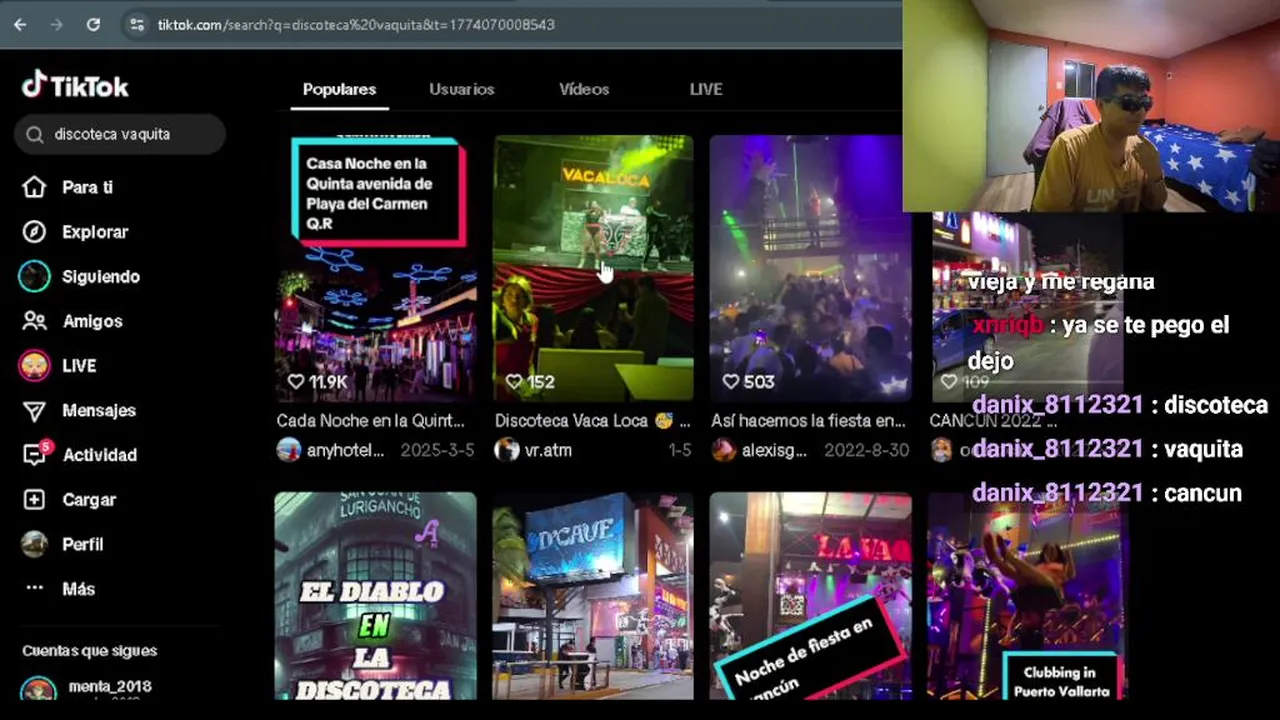
Task: Open Perfil avatar icon
Action: tap(34, 544)
